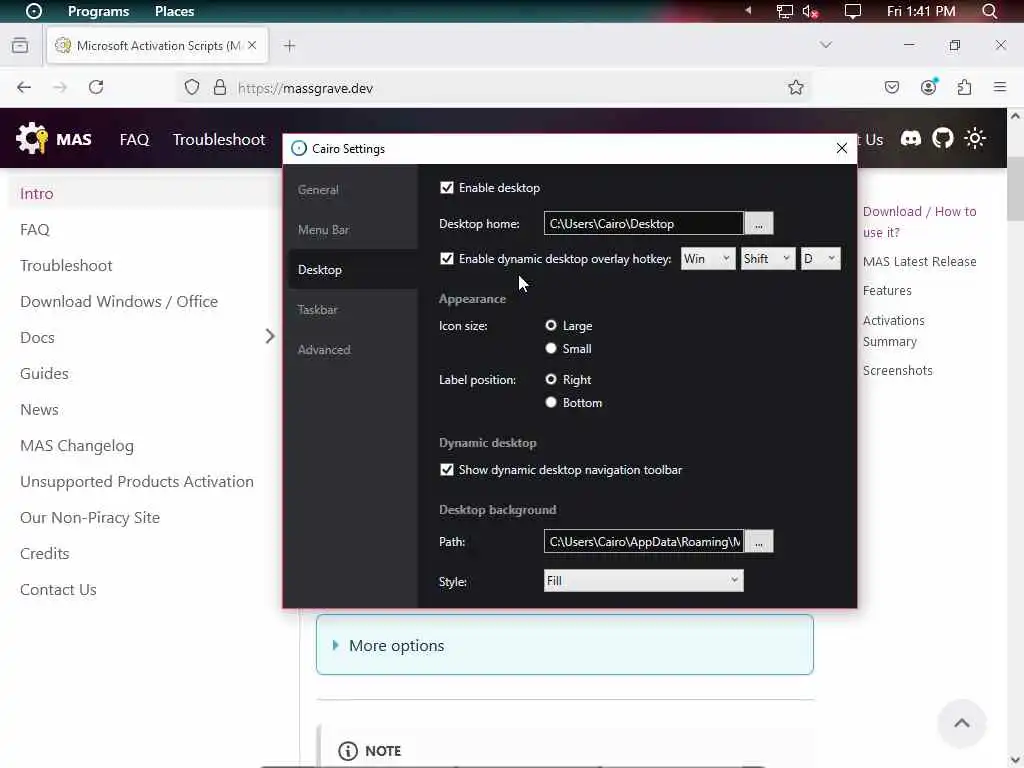
Task: Select Large icon size
Action: click(551, 325)
